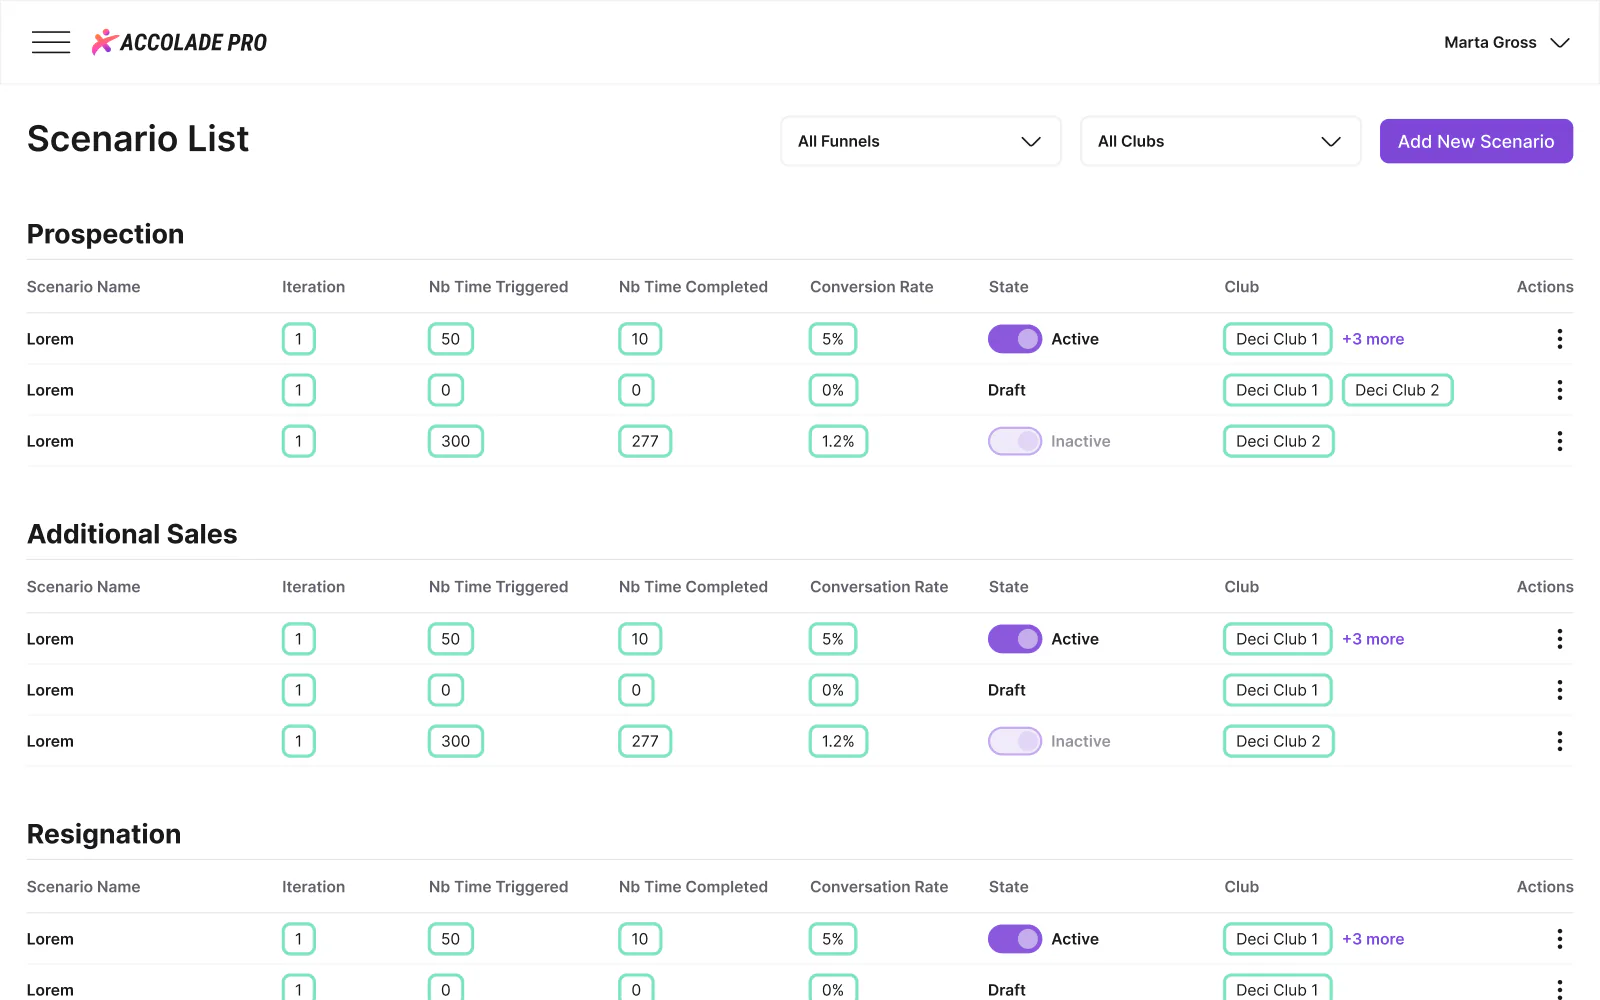Click Add New Scenario button
Screen dimensions: 1600x1000
pos(1476,141)
